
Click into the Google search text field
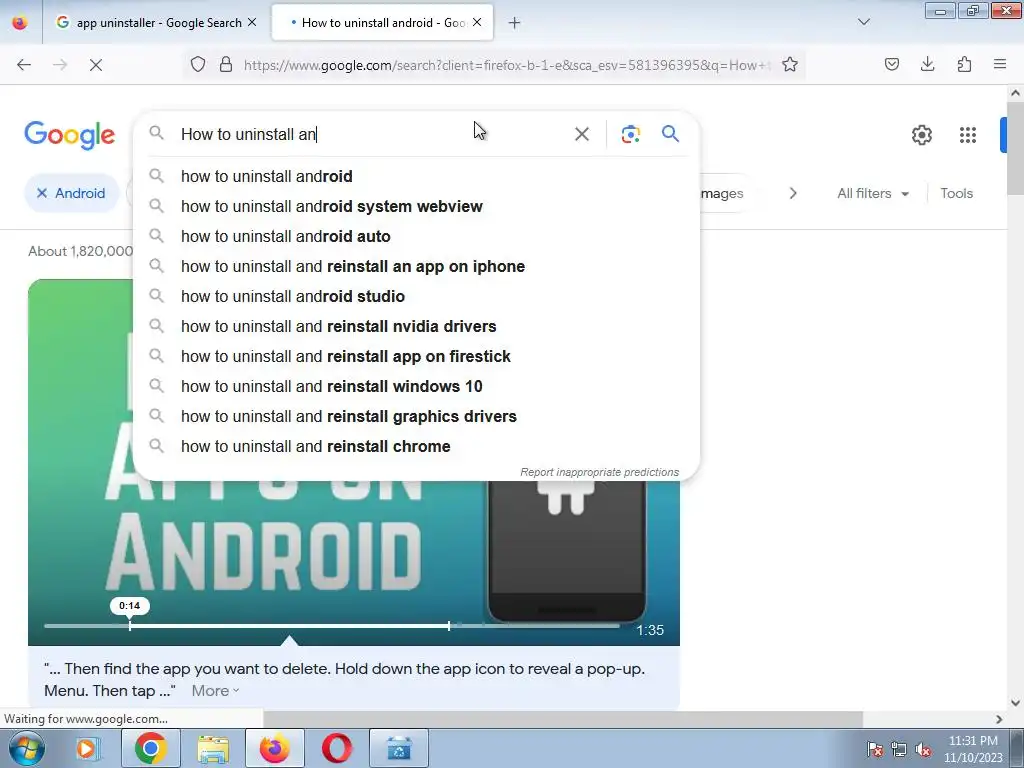(372, 135)
